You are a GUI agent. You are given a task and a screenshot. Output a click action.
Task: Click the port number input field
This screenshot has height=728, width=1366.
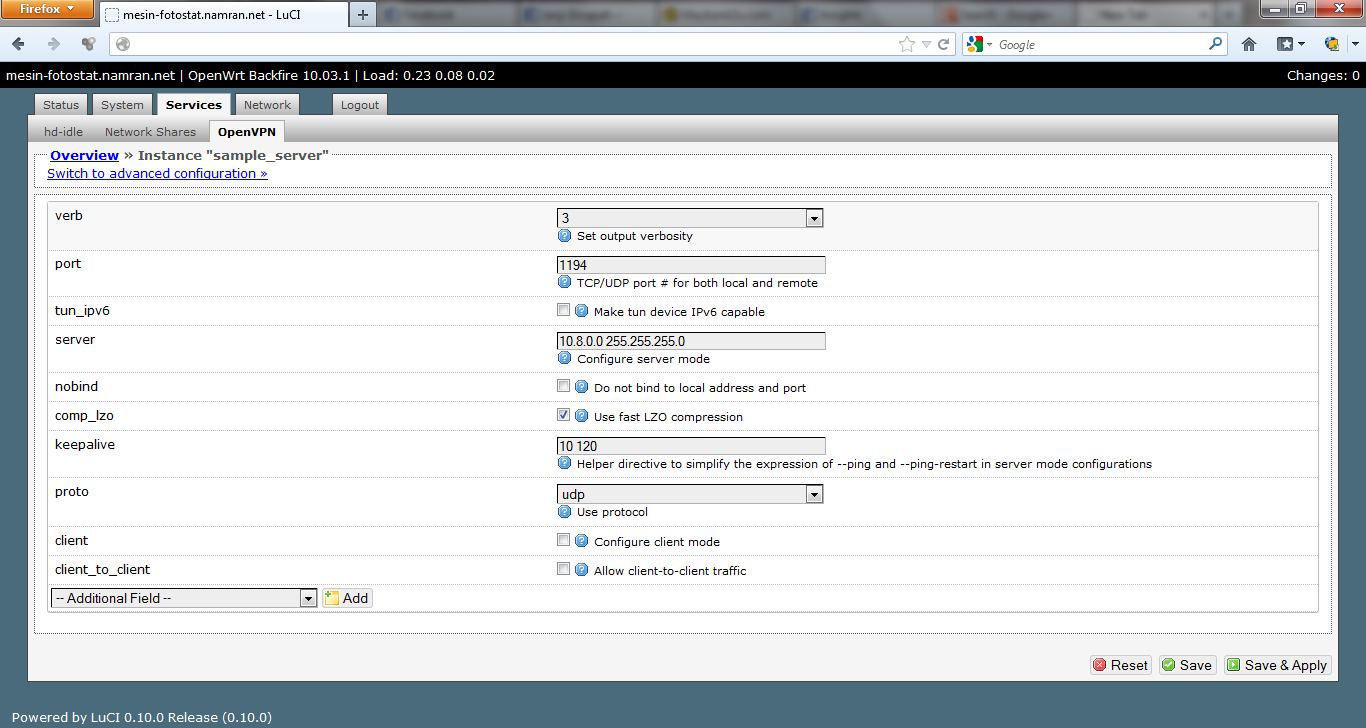pos(690,265)
